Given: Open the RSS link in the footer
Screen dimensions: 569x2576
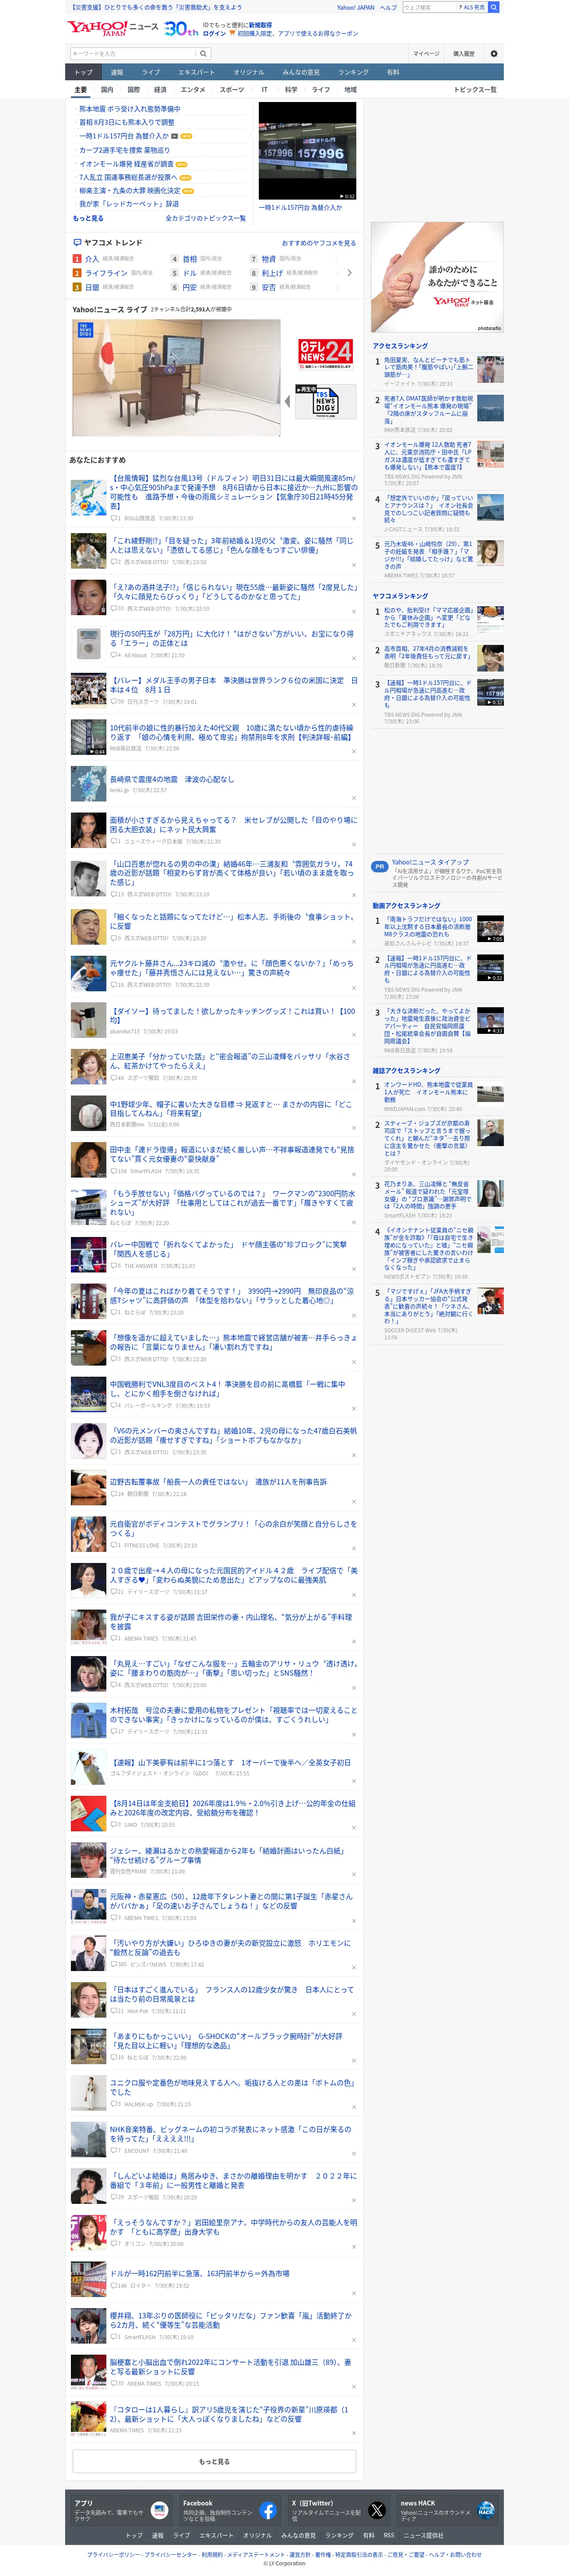Looking at the screenshot, I should click(x=388, y=2535).
